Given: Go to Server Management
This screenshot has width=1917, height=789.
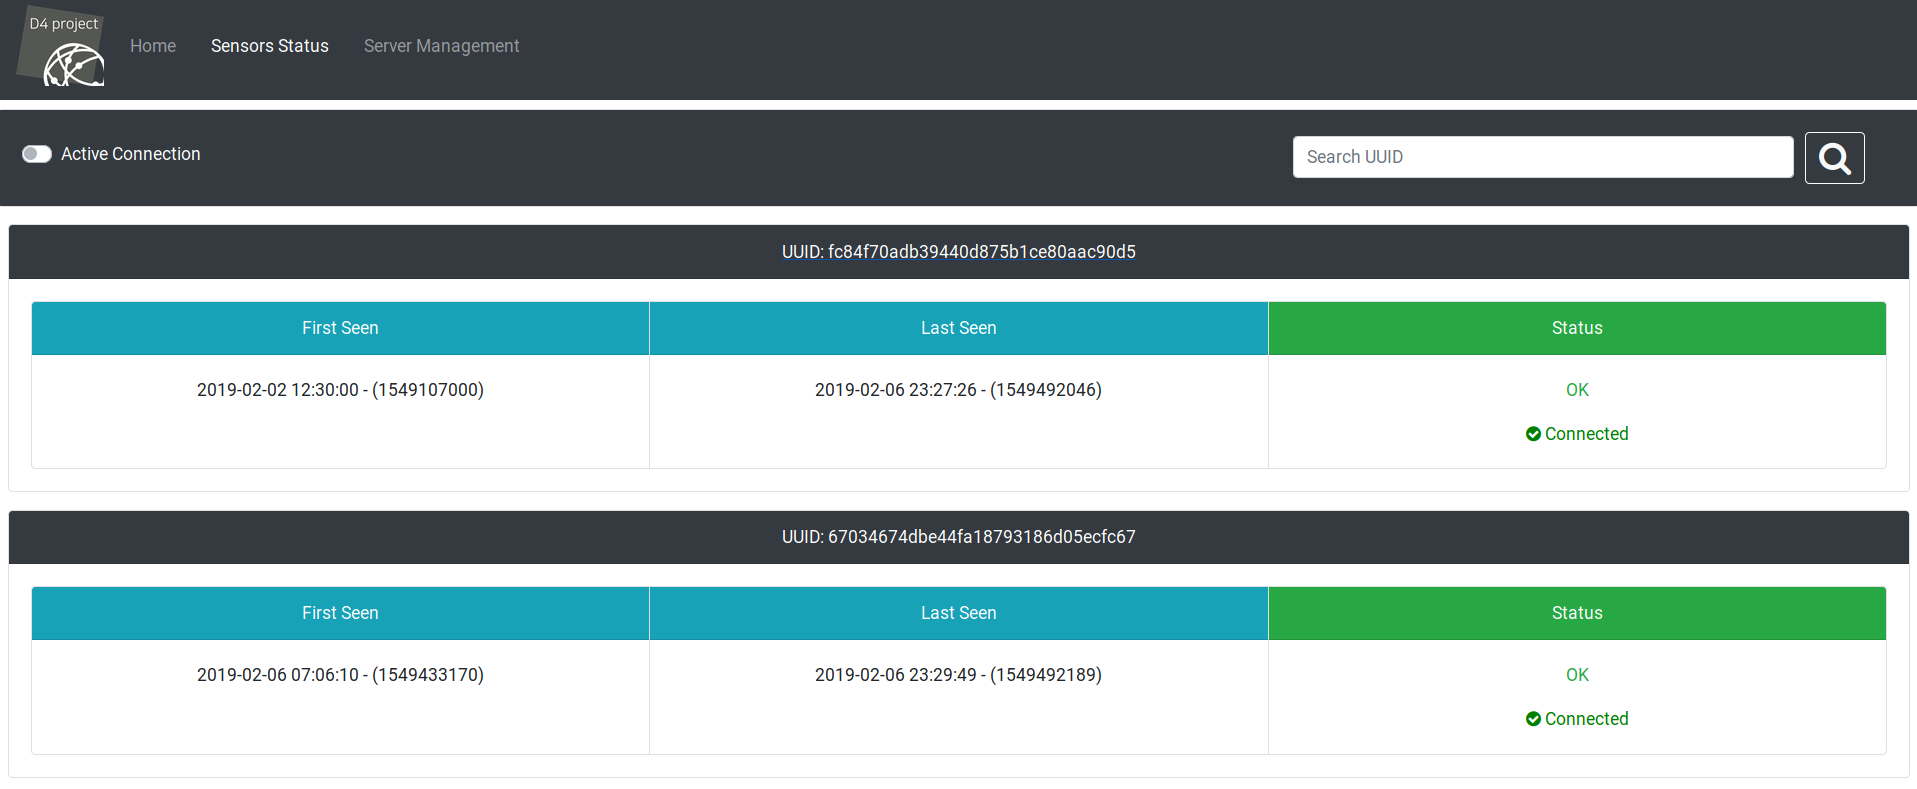Looking at the screenshot, I should coord(441,46).
